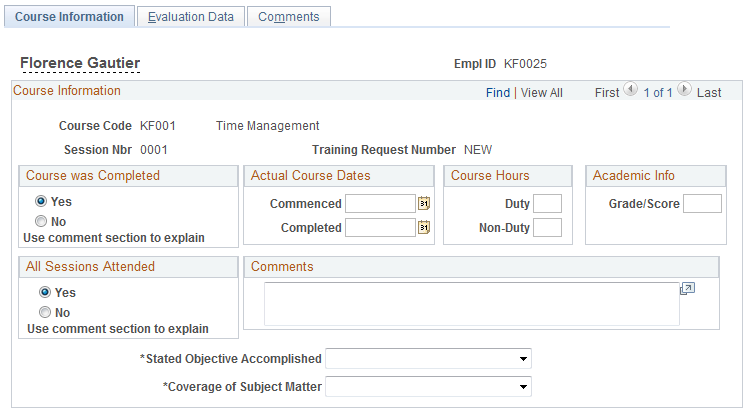749x414 pixels.
Task: Open the Comments tab
Action: [x=288, y=17]
